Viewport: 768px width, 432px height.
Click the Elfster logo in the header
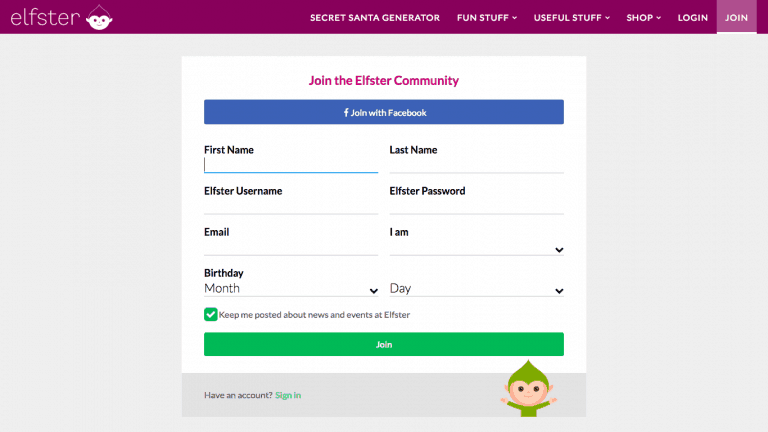[62, 17]
